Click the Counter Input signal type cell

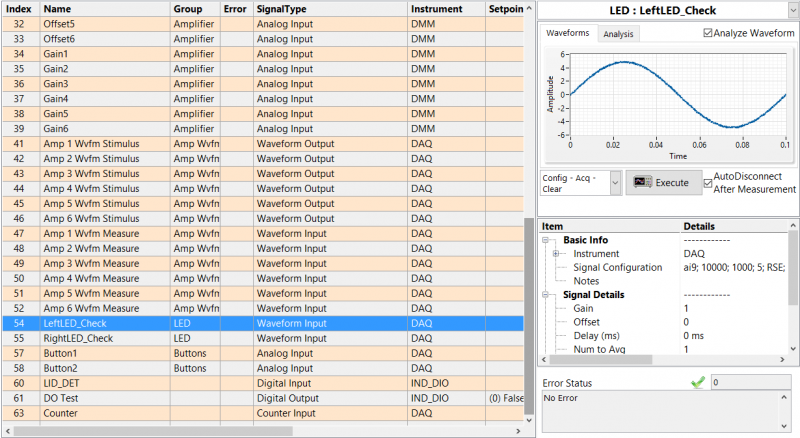(x=330, y=413)
